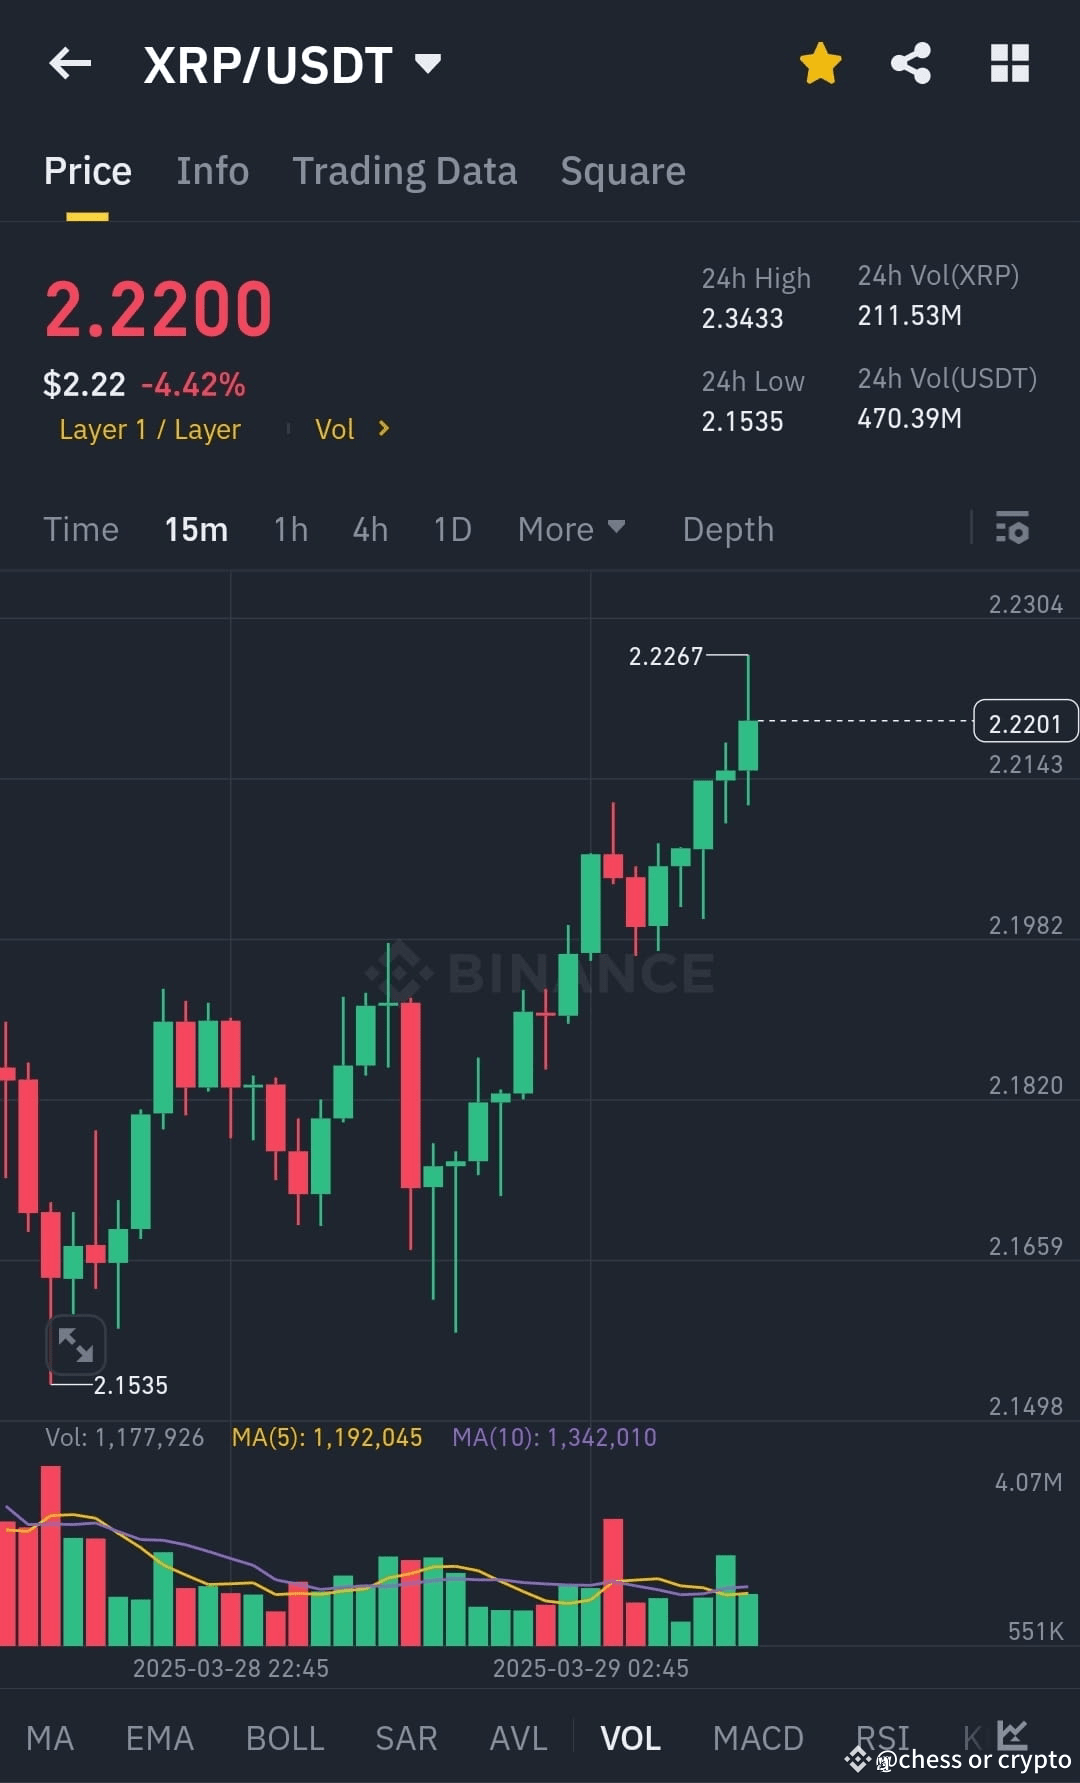Tap the Layer 1 / Layer category tag
Screen dimensions: 1080x1783
click(x=149, y=429)
